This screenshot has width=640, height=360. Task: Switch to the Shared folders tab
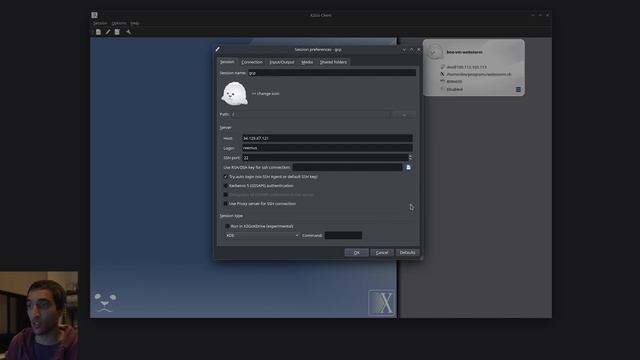tap(333, 62)
